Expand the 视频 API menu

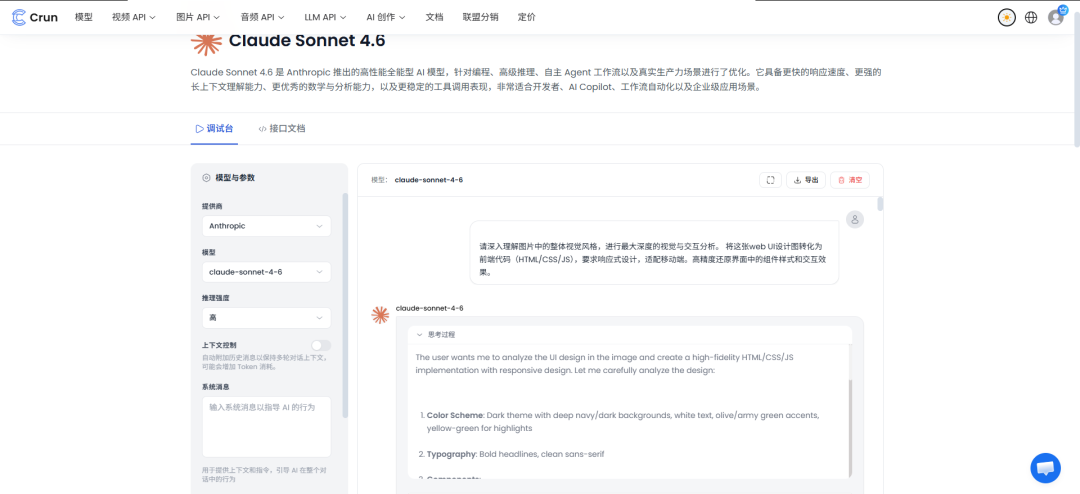point(134,17)
